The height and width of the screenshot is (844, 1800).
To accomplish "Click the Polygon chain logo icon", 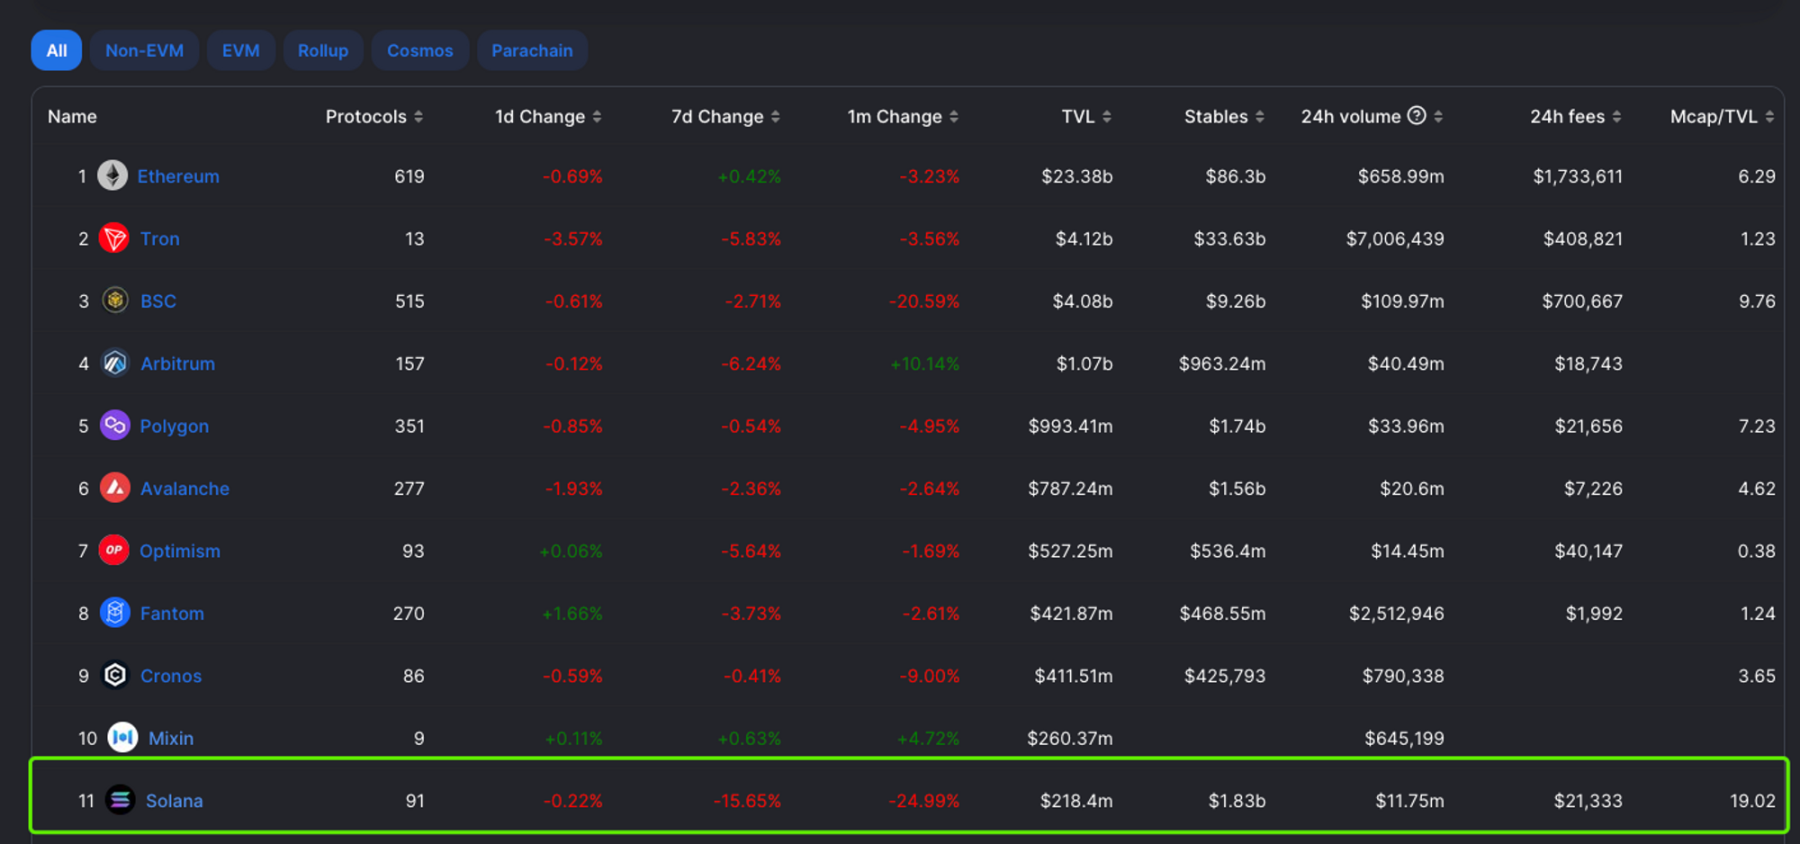I will click(x=115, y=426).
